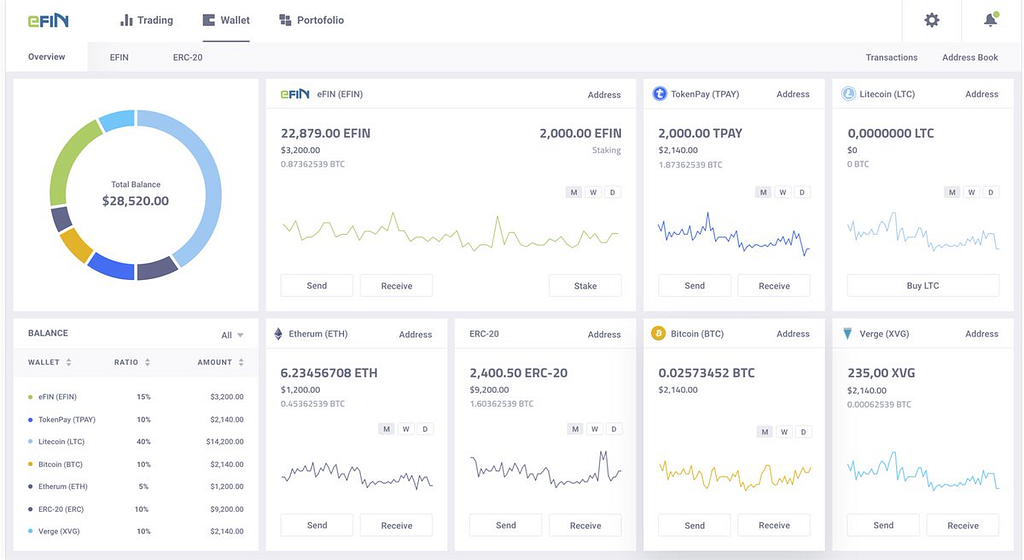Open settings gear icon

932,20
